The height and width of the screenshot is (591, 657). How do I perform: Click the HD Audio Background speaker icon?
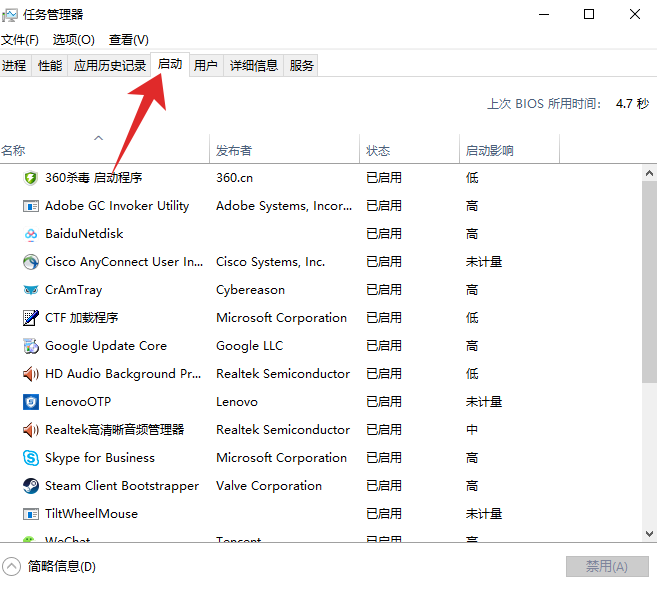31,374
